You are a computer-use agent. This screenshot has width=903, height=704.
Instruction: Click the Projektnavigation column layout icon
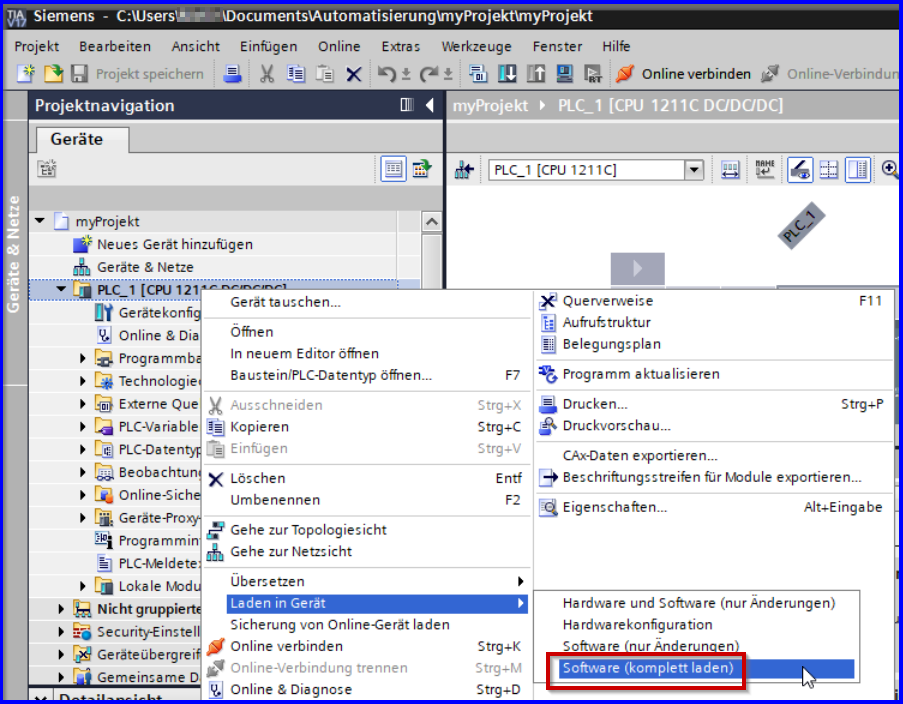pos(407,105)
